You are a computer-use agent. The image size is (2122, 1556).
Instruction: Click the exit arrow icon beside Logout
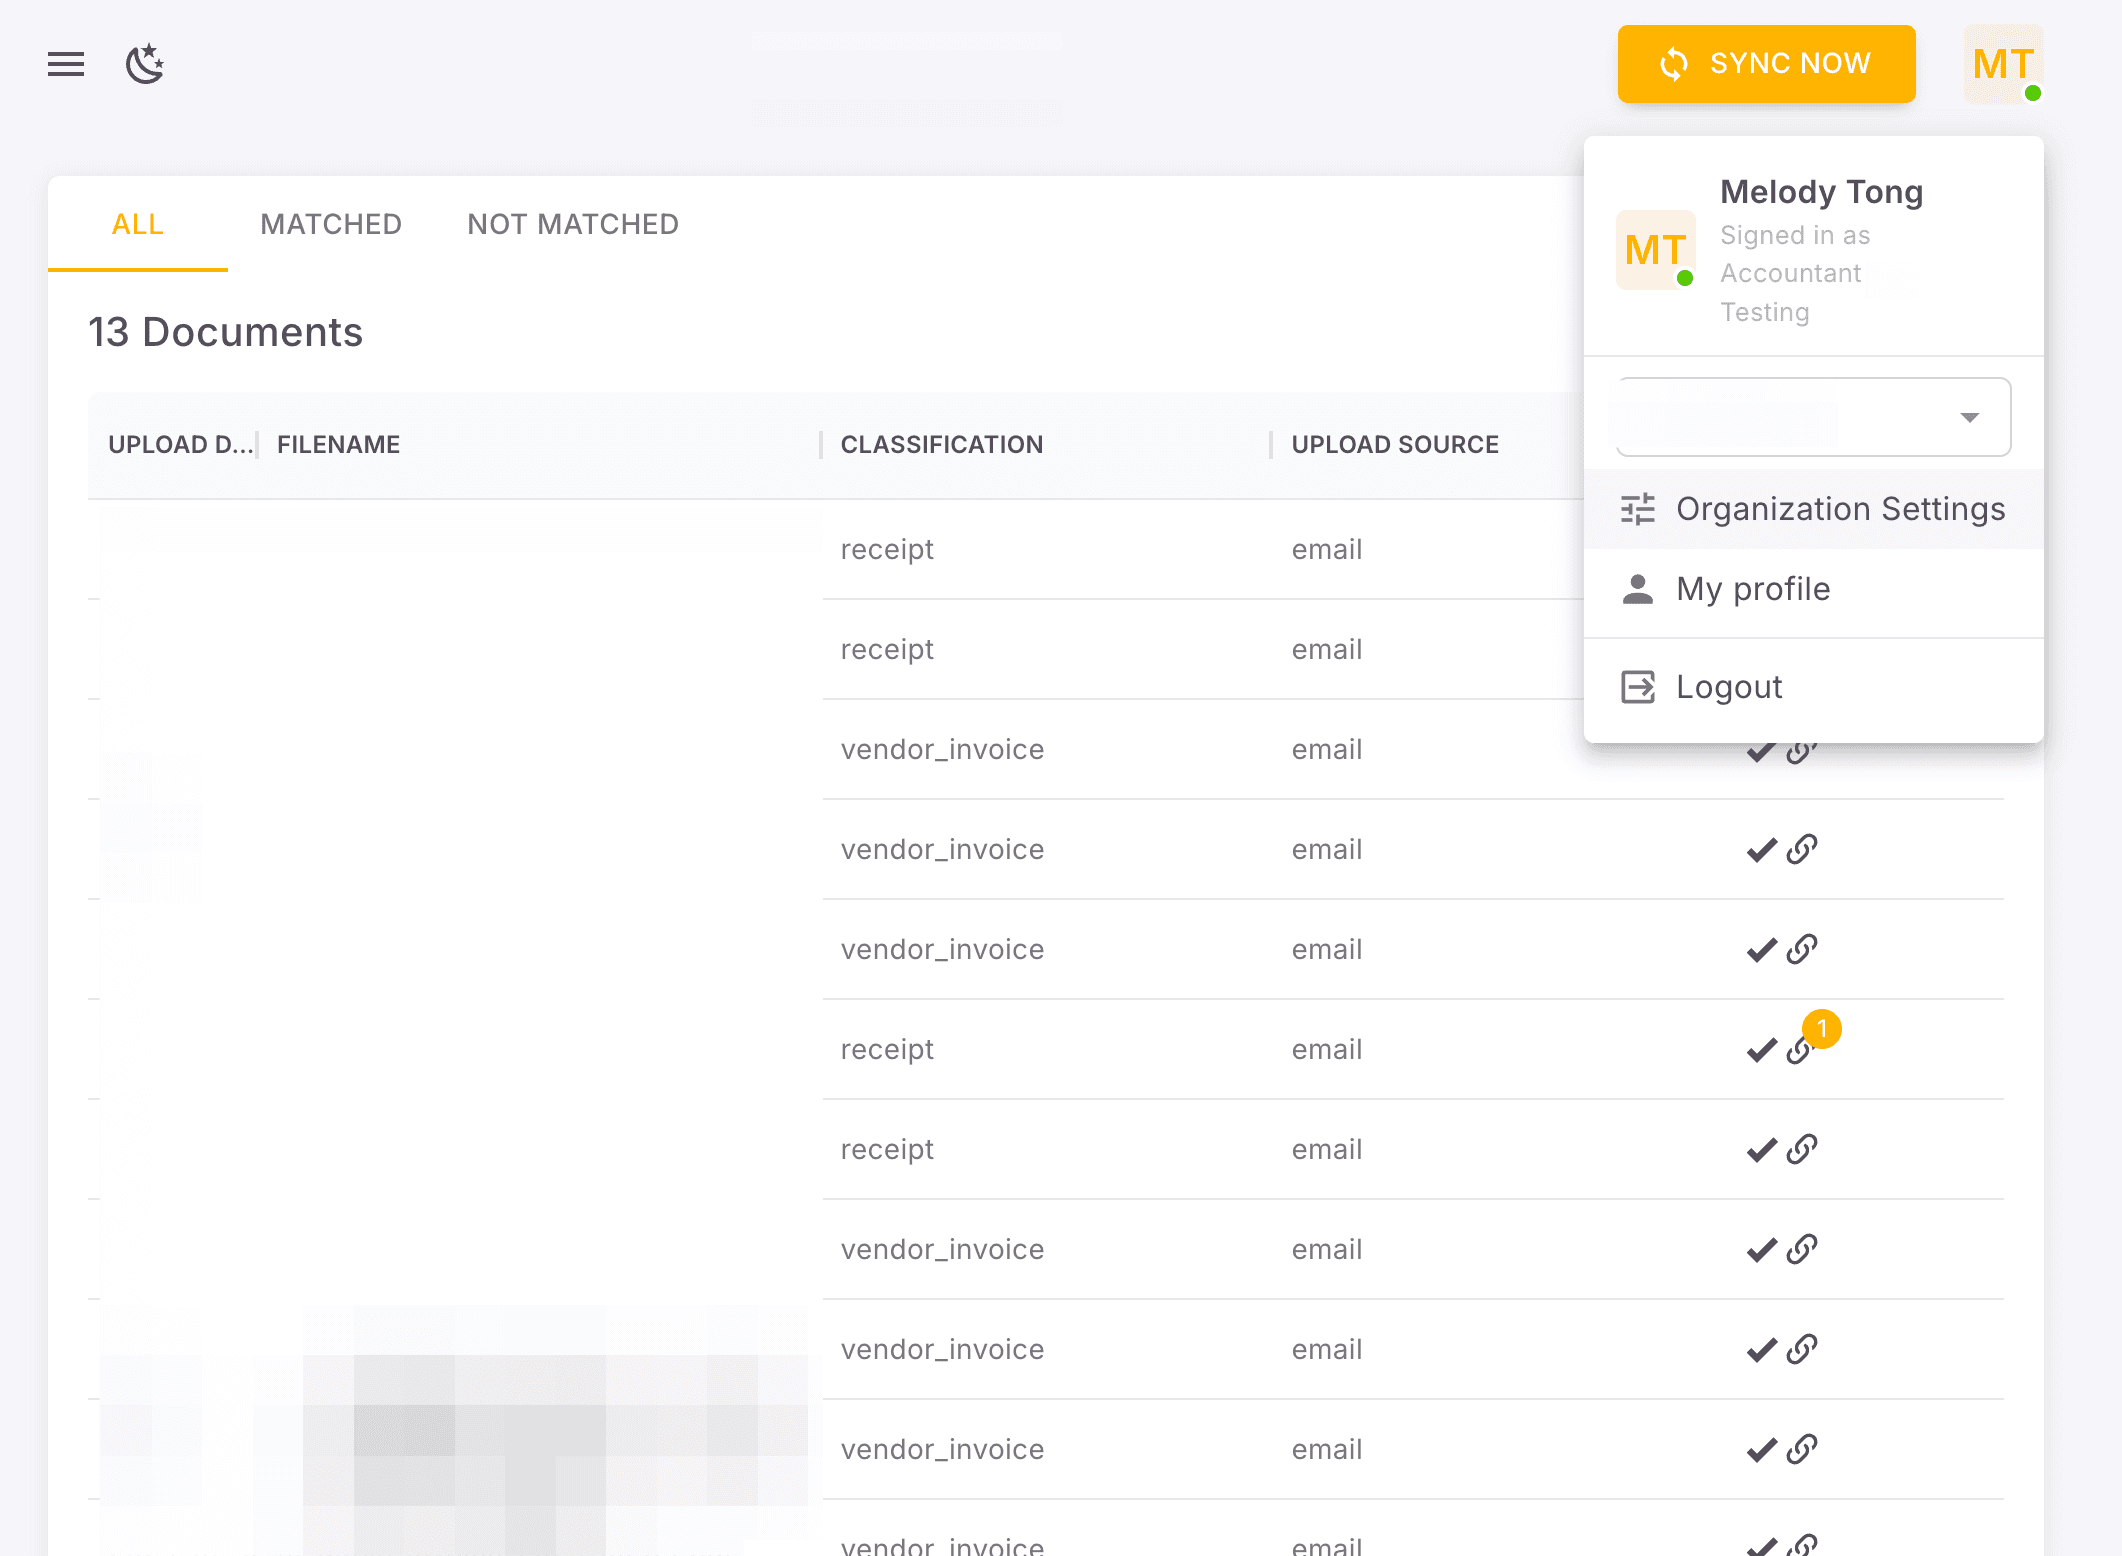tap(1637, 687)
